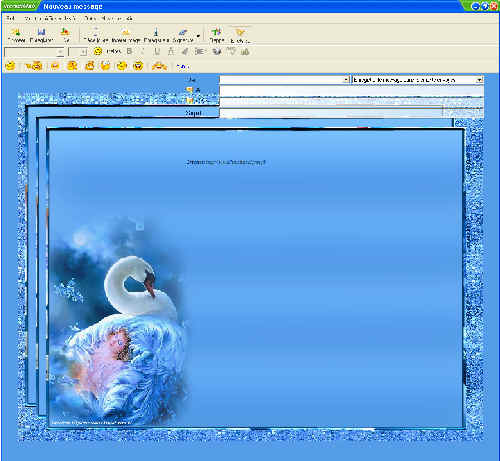The image size is (500, 461).
Task: Click the blue link after the emoticons
Action: pyautogui.click(x=183, y=67)
